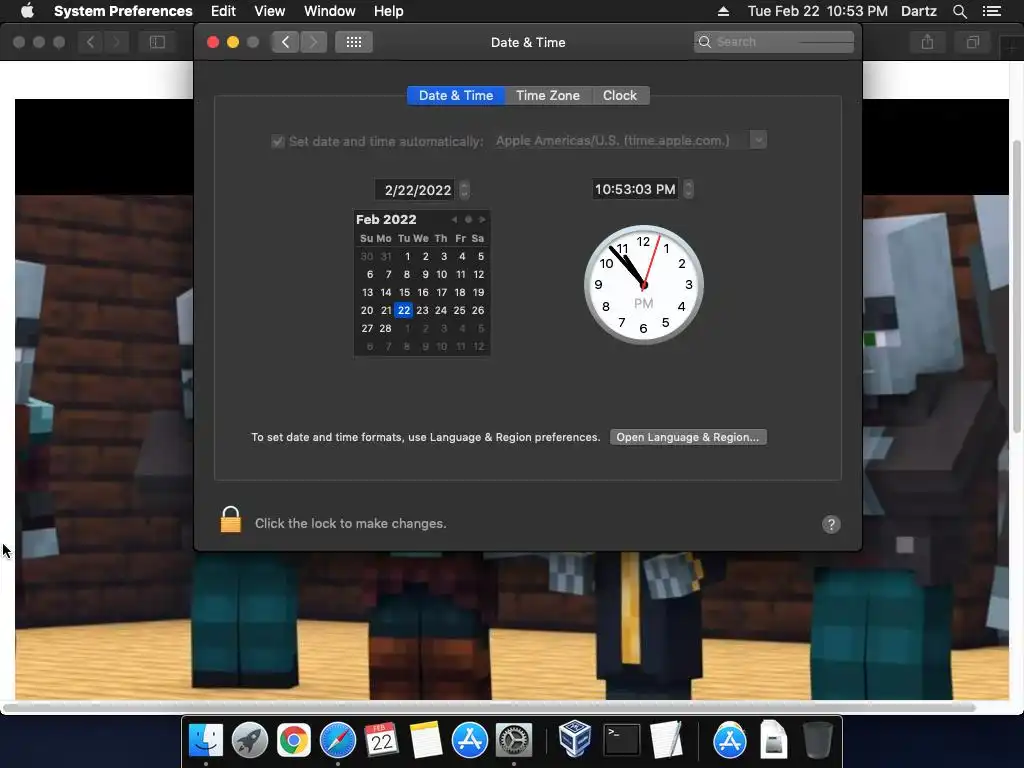Click the time stepper arrows

click(x=688, y=189)
